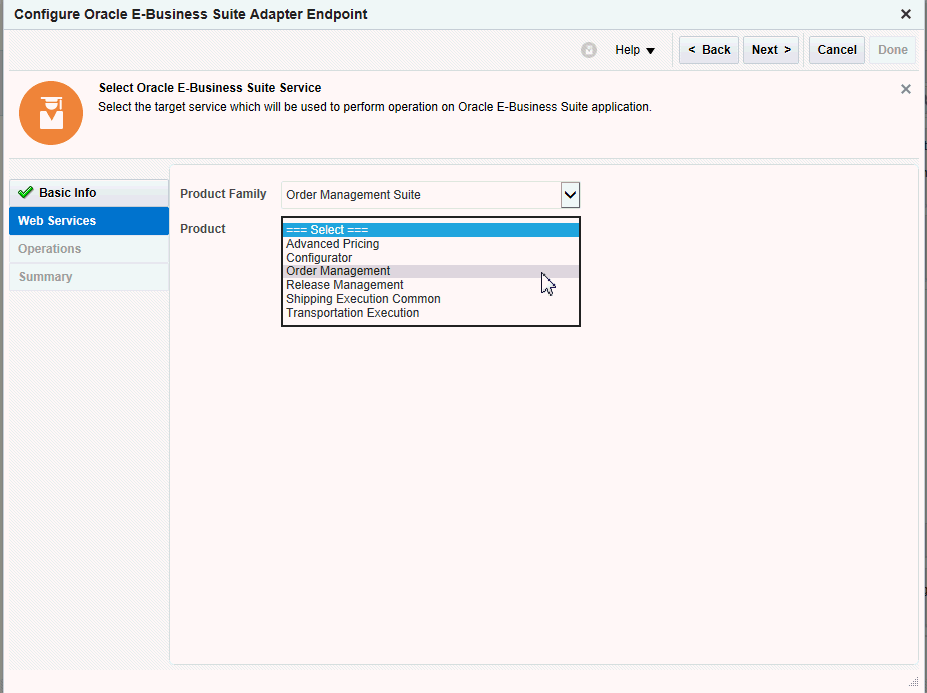Expand the Product Family dropdown arrow
The image size is (927, 693).
point(570,195)
